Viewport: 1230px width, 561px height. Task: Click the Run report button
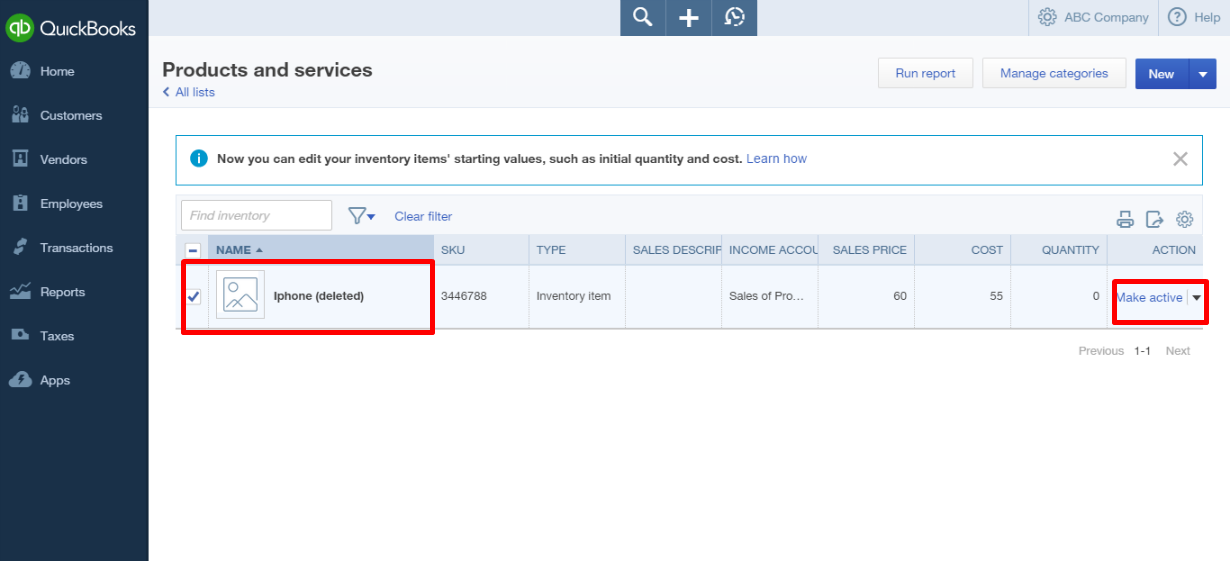point(925,73)
